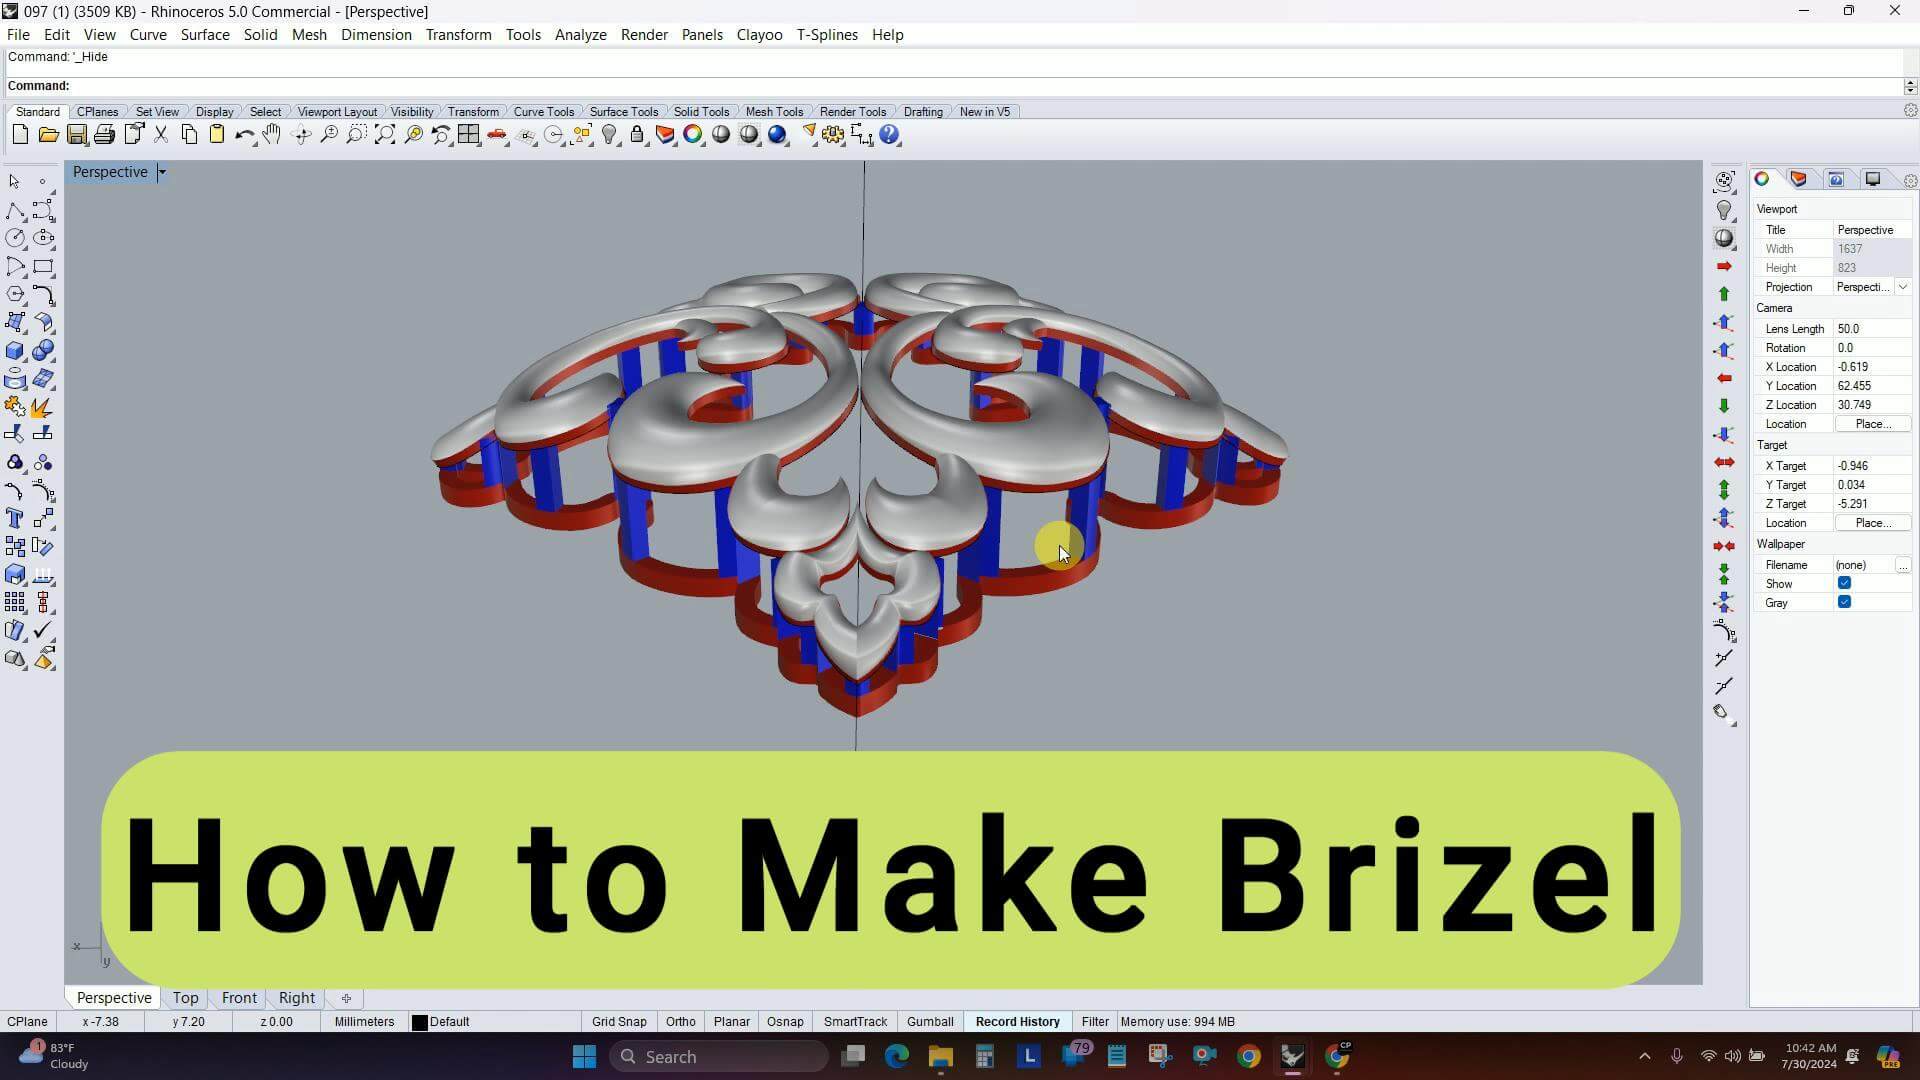Click the Lock objects padlock icon
The width and height of the screenshot is (1920, 1080).
[x=637, y=135]
